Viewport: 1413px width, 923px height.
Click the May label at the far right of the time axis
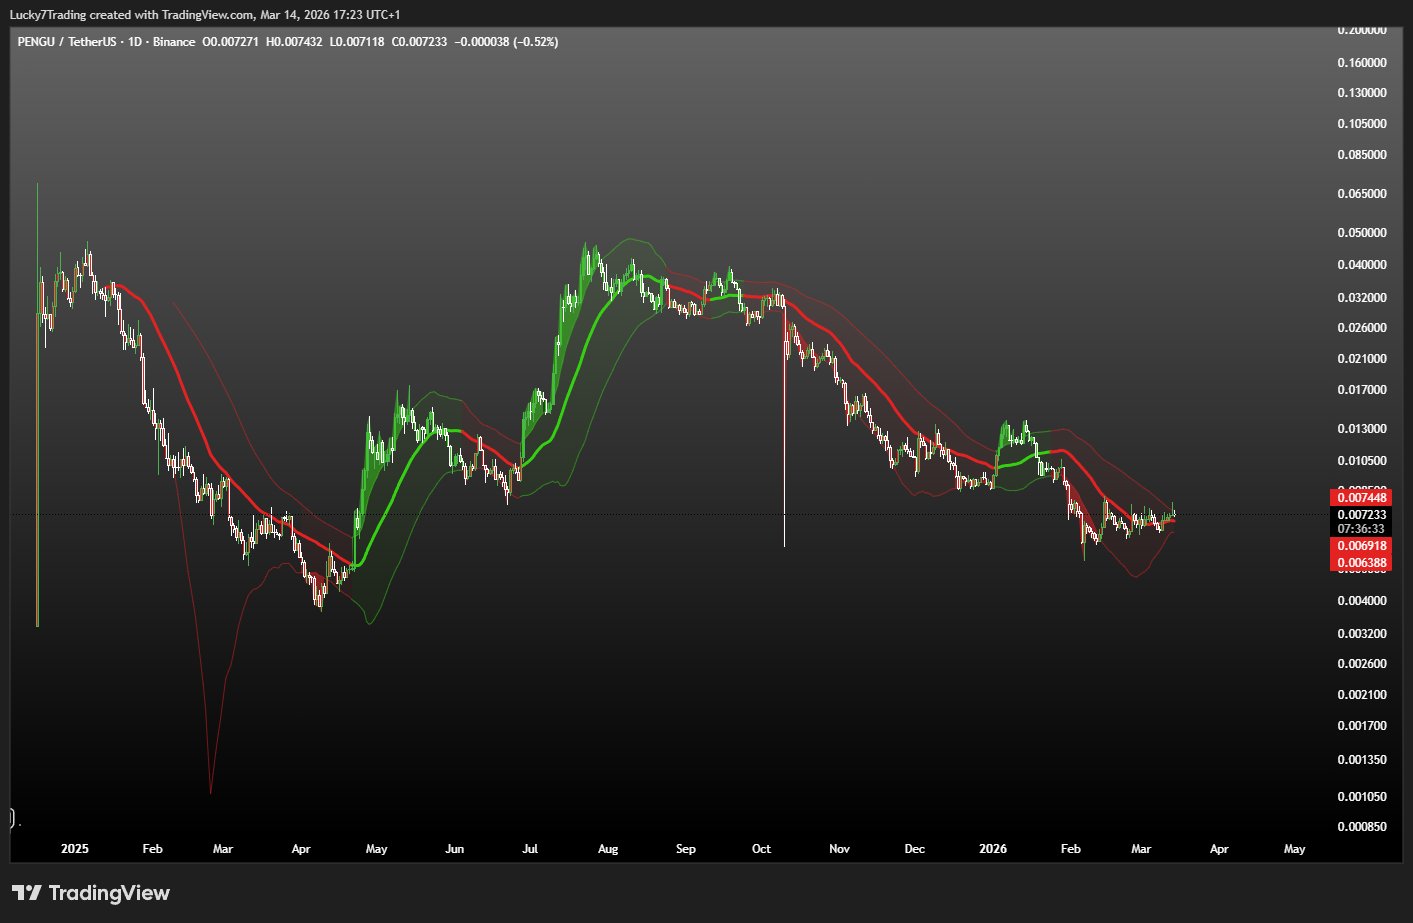click(x=1294, y=849)
